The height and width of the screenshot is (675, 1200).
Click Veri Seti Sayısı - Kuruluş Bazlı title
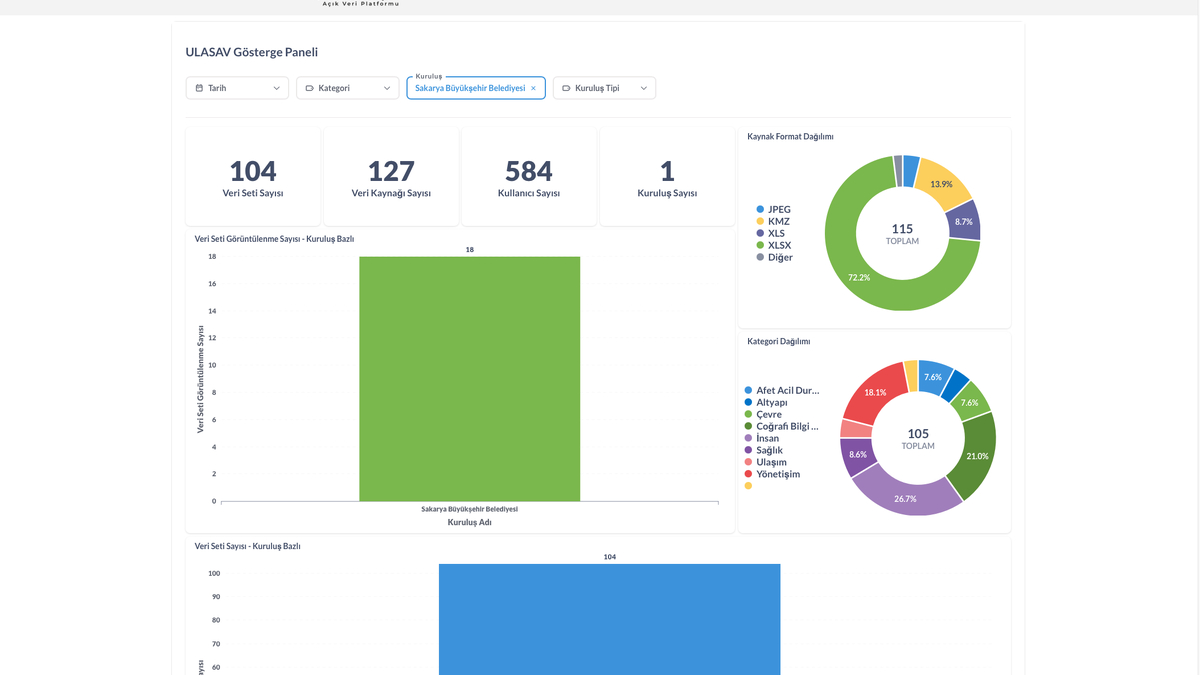[x=247, y=546]
